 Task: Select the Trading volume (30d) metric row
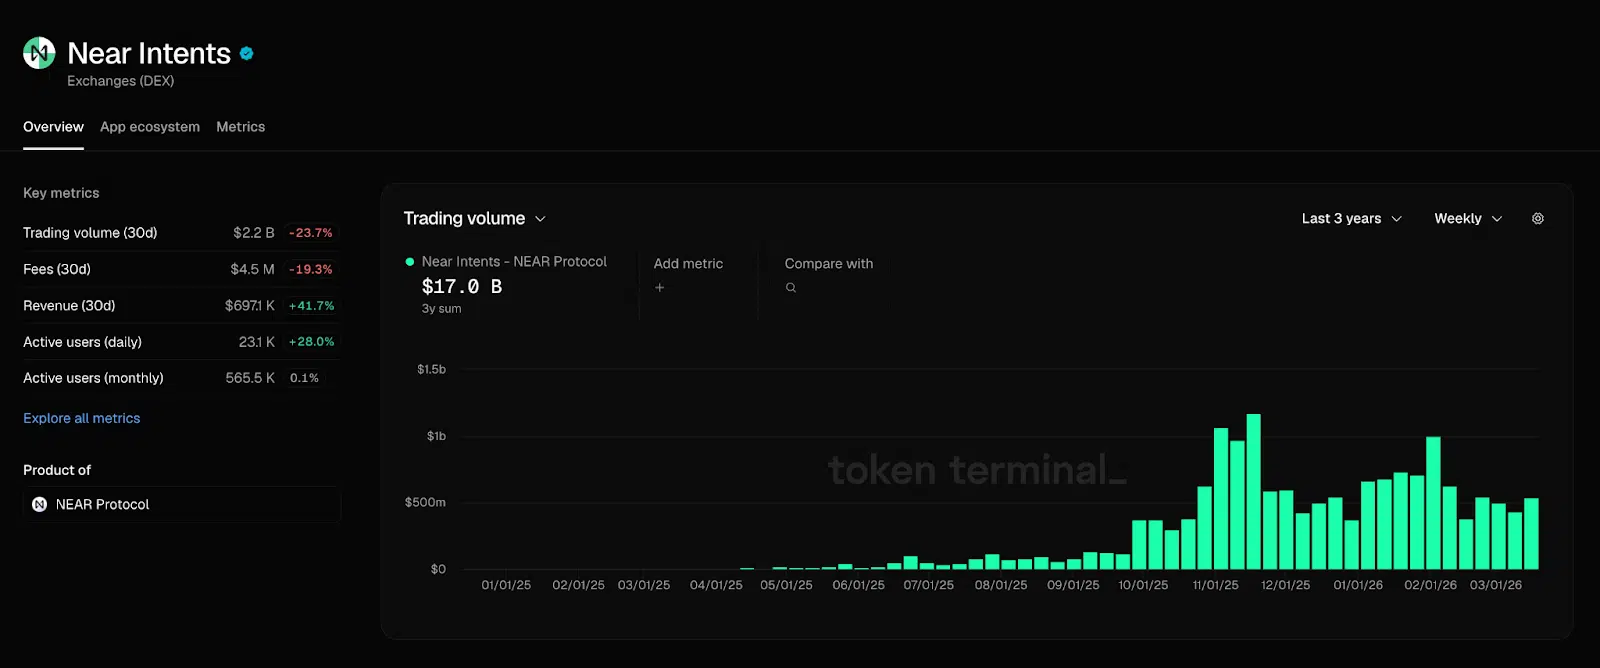[x=180, y=233]
